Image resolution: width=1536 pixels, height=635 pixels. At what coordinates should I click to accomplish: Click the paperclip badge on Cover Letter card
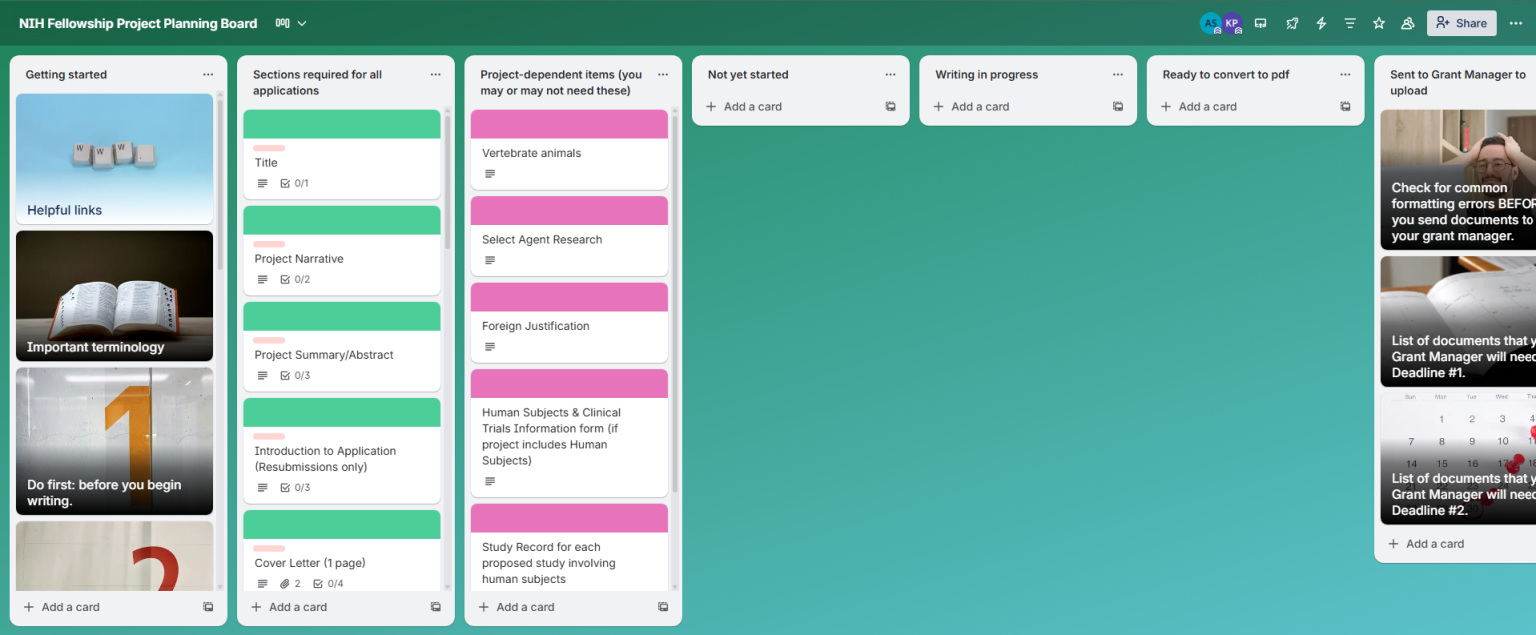pyautogui.click(x=285, y=583)
